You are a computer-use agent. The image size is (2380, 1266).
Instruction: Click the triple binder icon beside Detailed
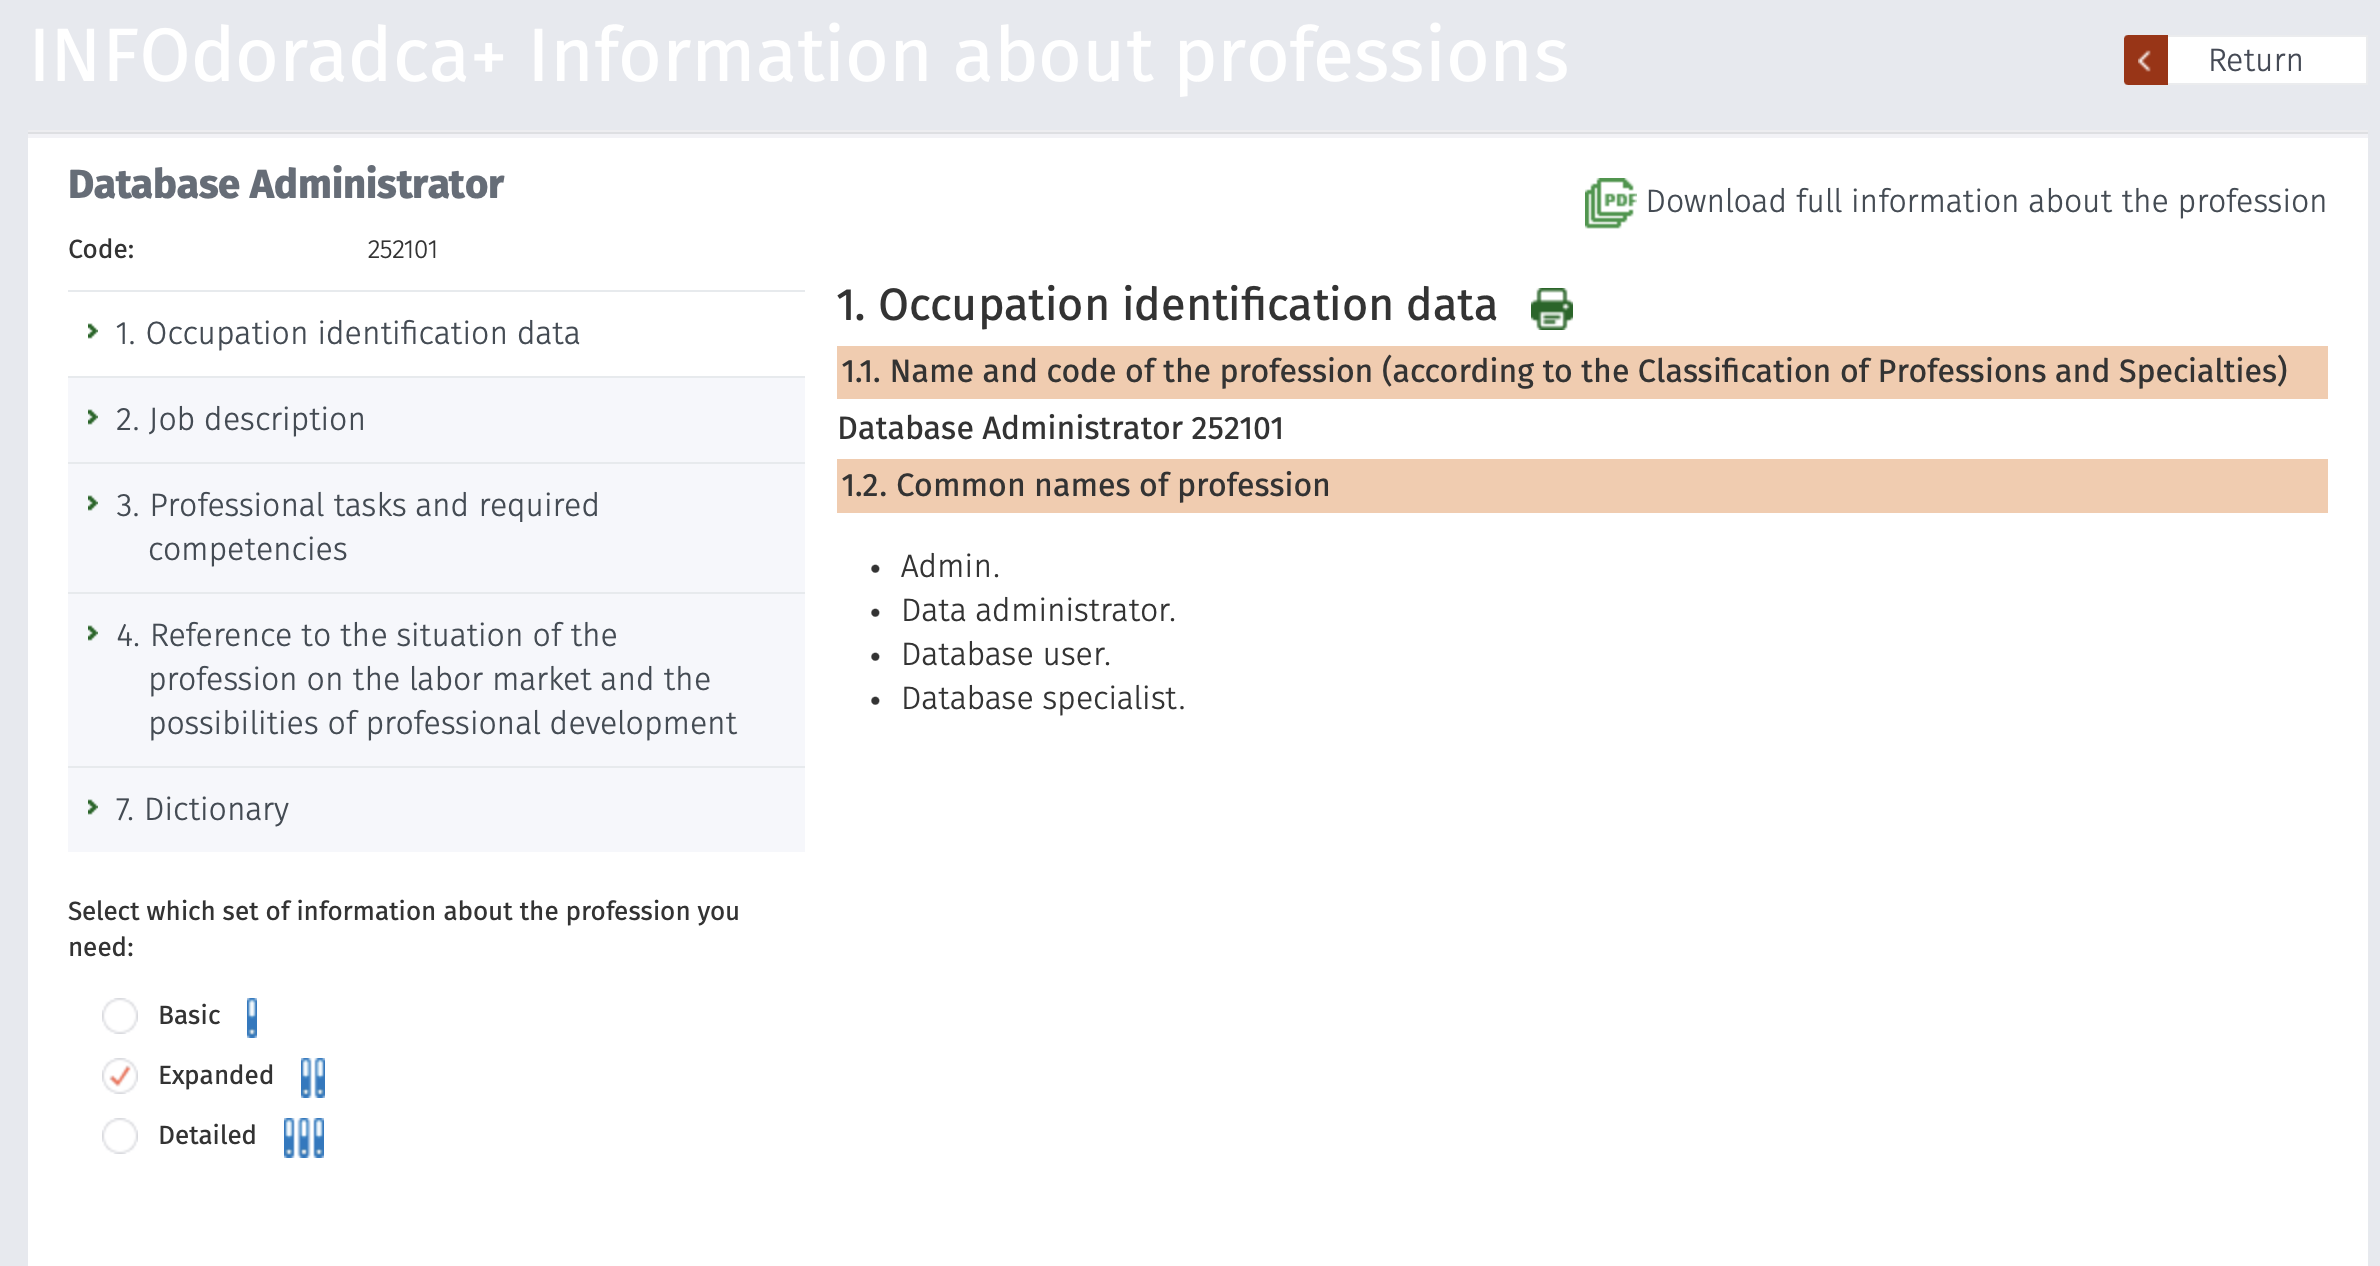304,1137
